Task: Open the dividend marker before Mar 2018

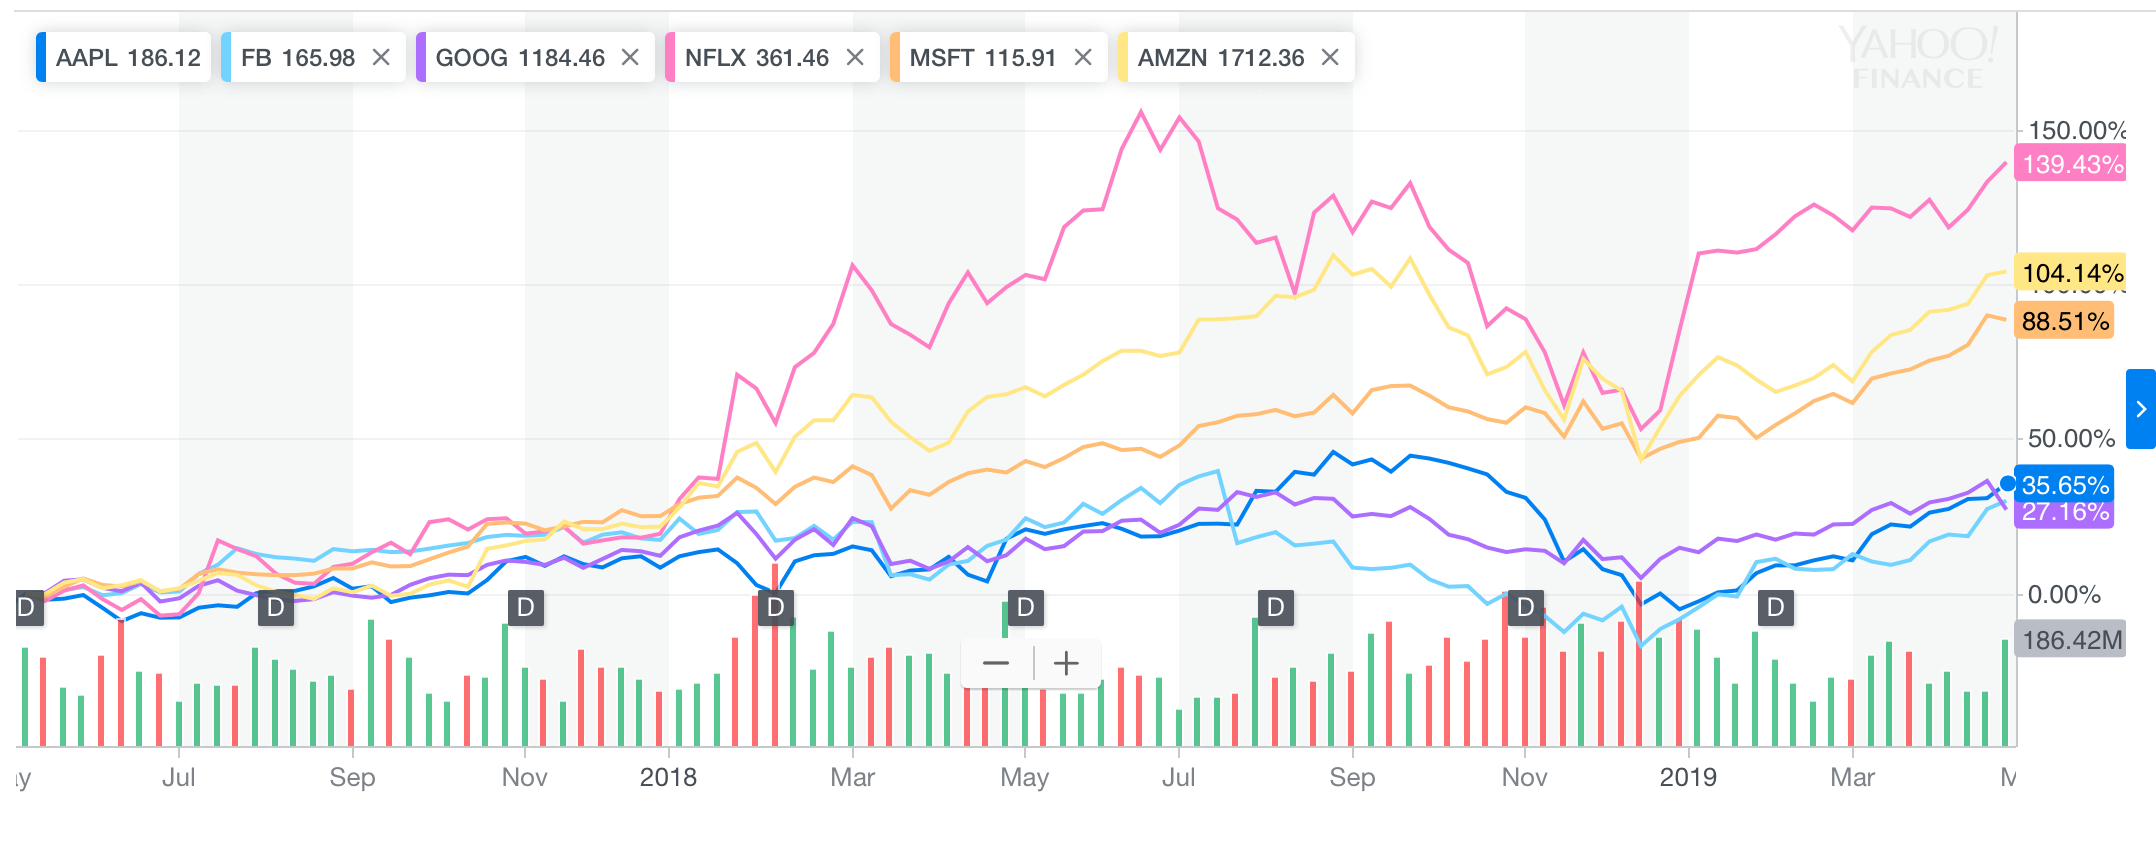Action: click(x=776, y=607)
